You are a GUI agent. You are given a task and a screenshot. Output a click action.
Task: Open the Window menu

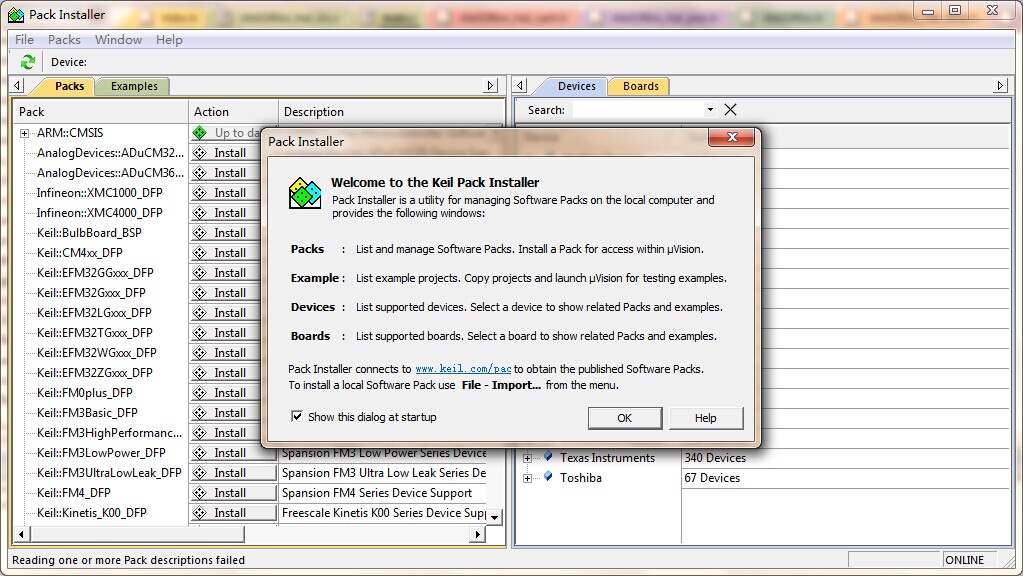pos(118,40)
